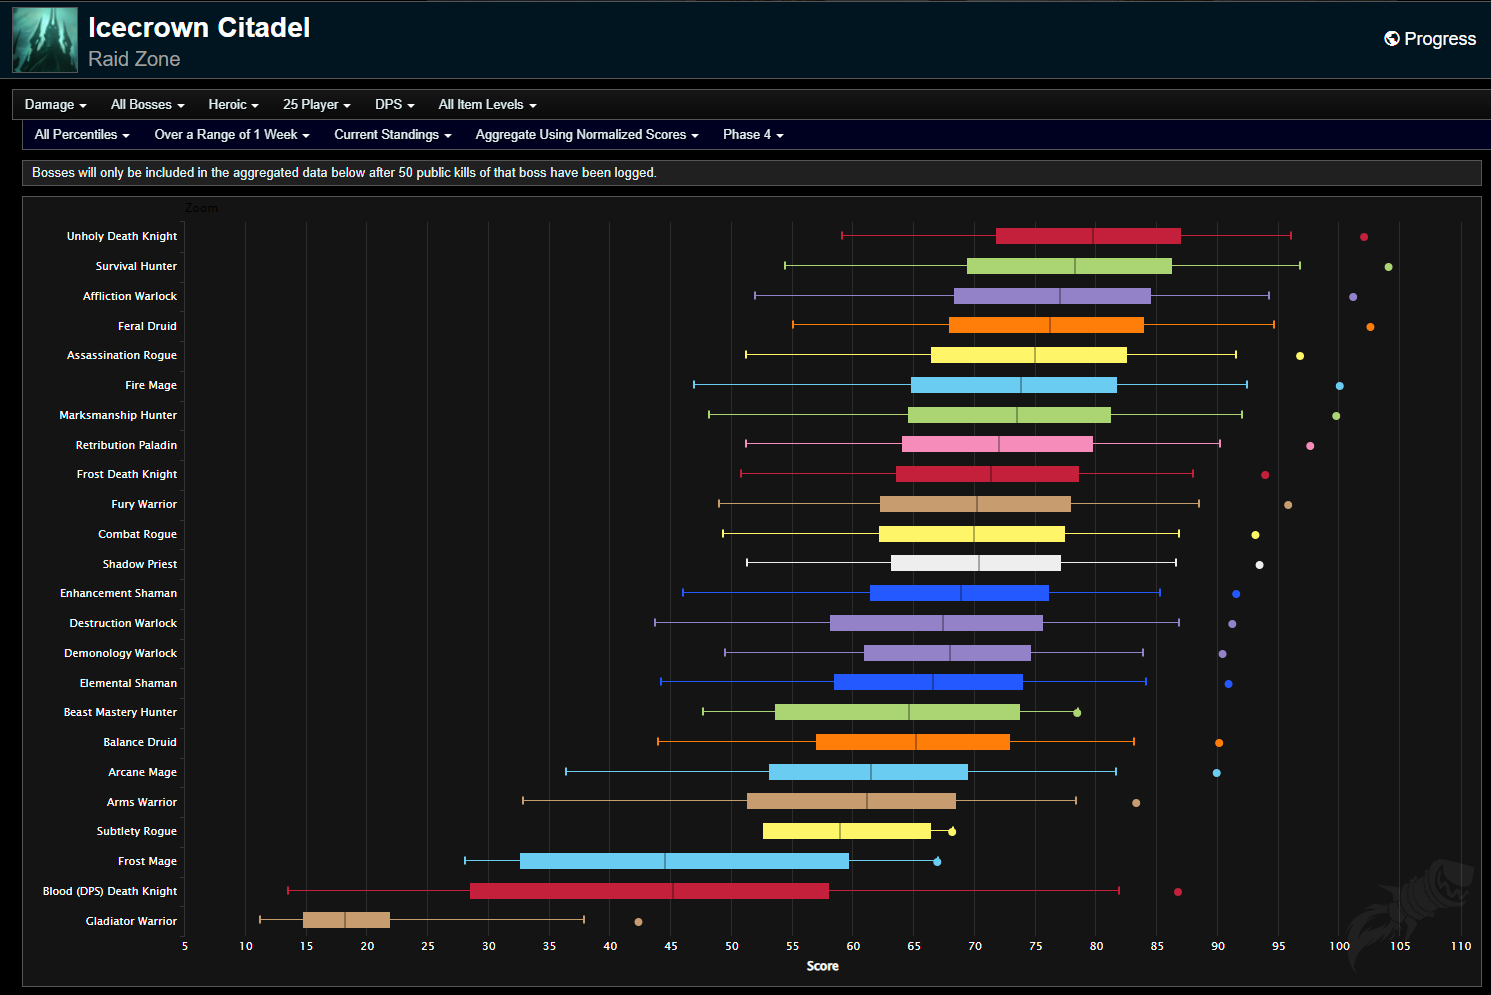
Task: Click the Raid Zone subtitle text
Action: coord(134,59)
